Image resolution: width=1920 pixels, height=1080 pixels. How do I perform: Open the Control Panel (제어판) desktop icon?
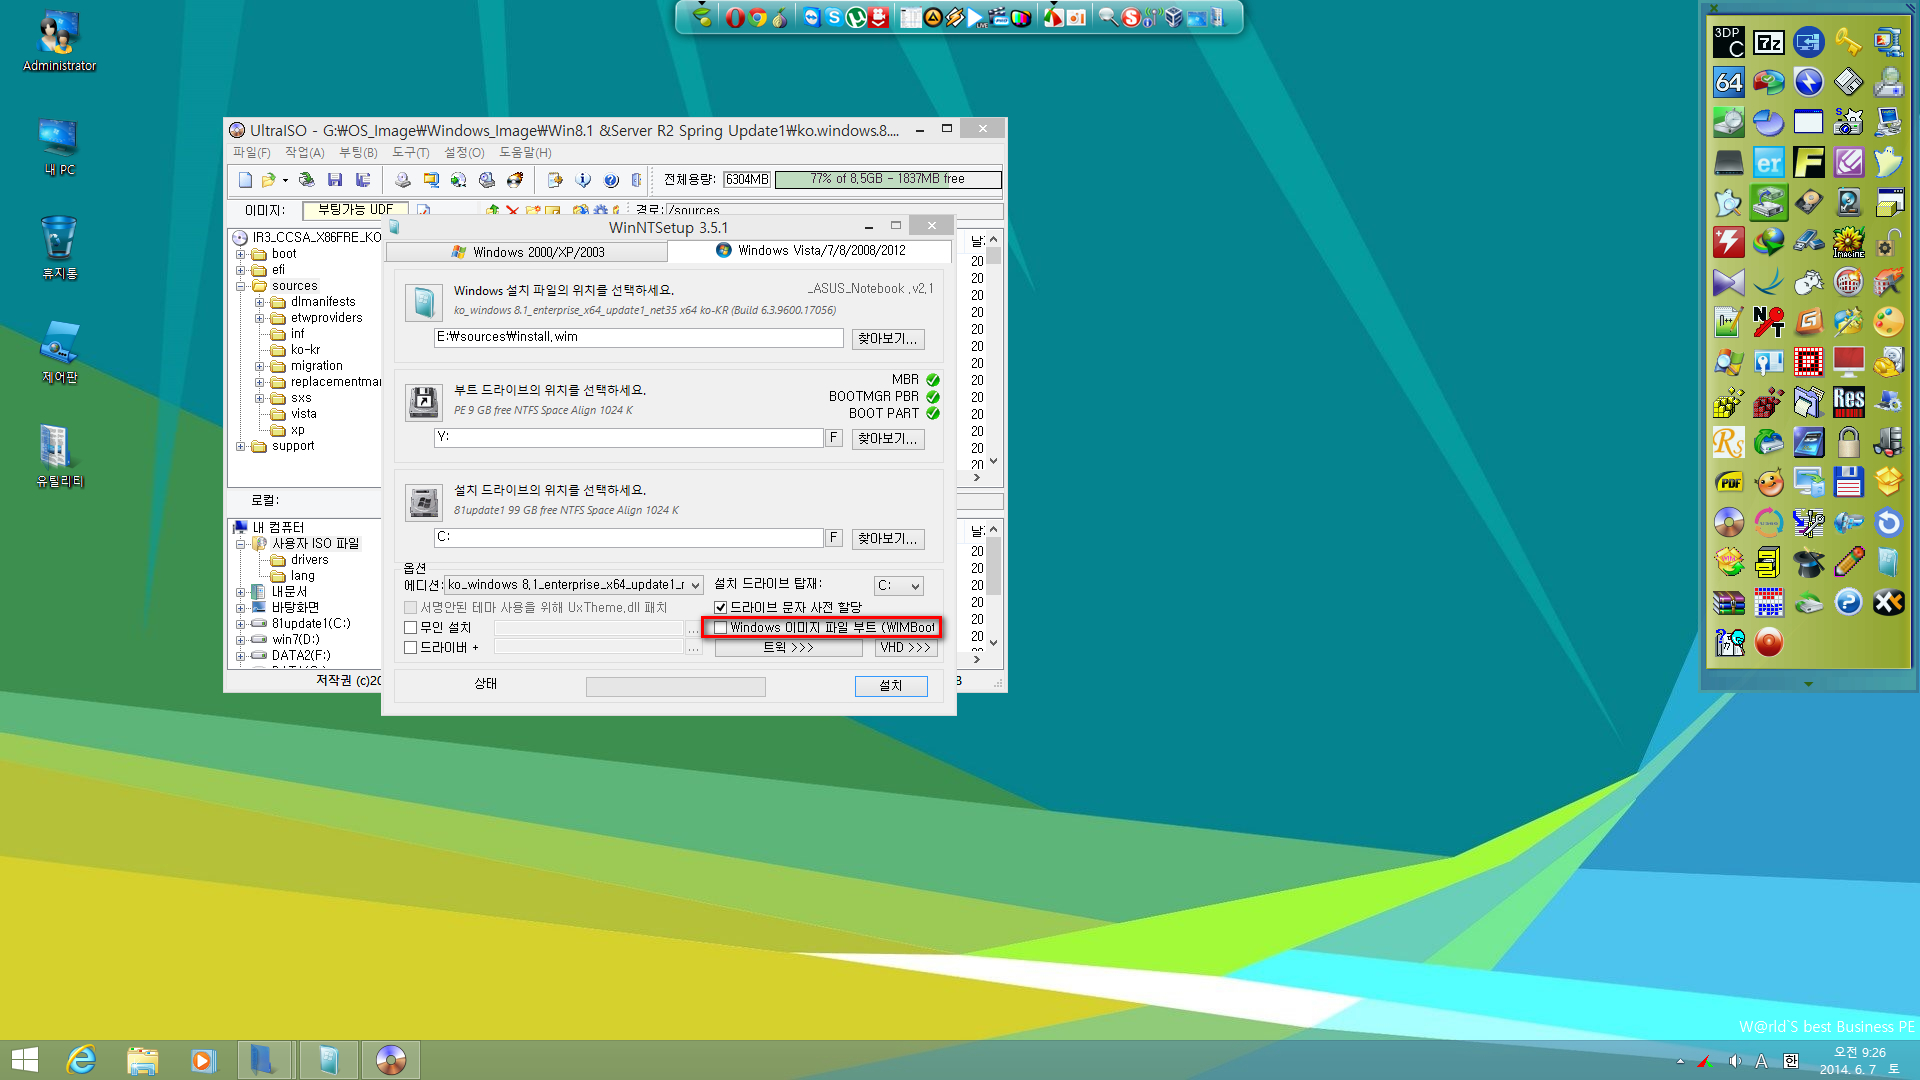[x=59, y=351]
